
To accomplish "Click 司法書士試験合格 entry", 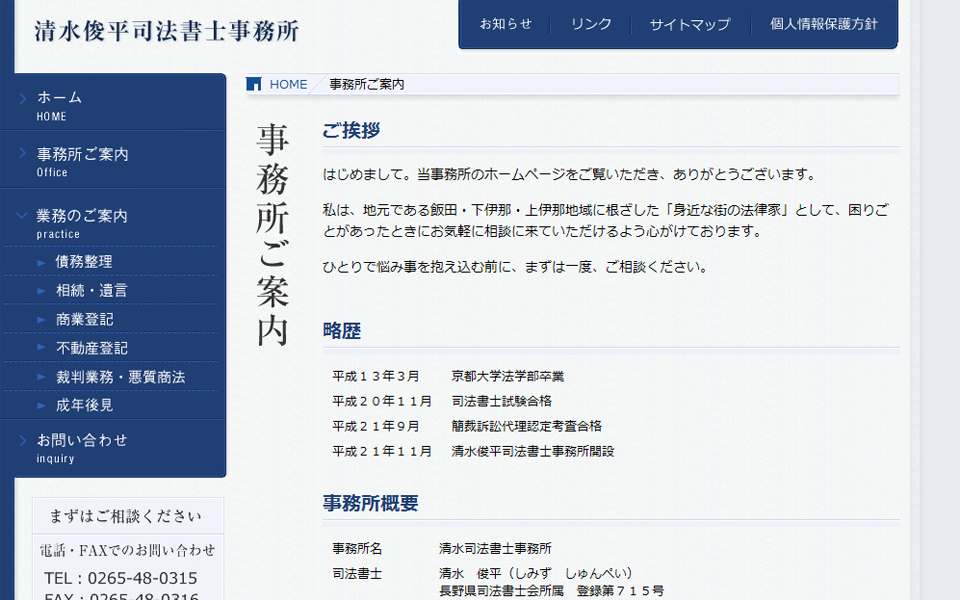I will (x=501, y=401).
